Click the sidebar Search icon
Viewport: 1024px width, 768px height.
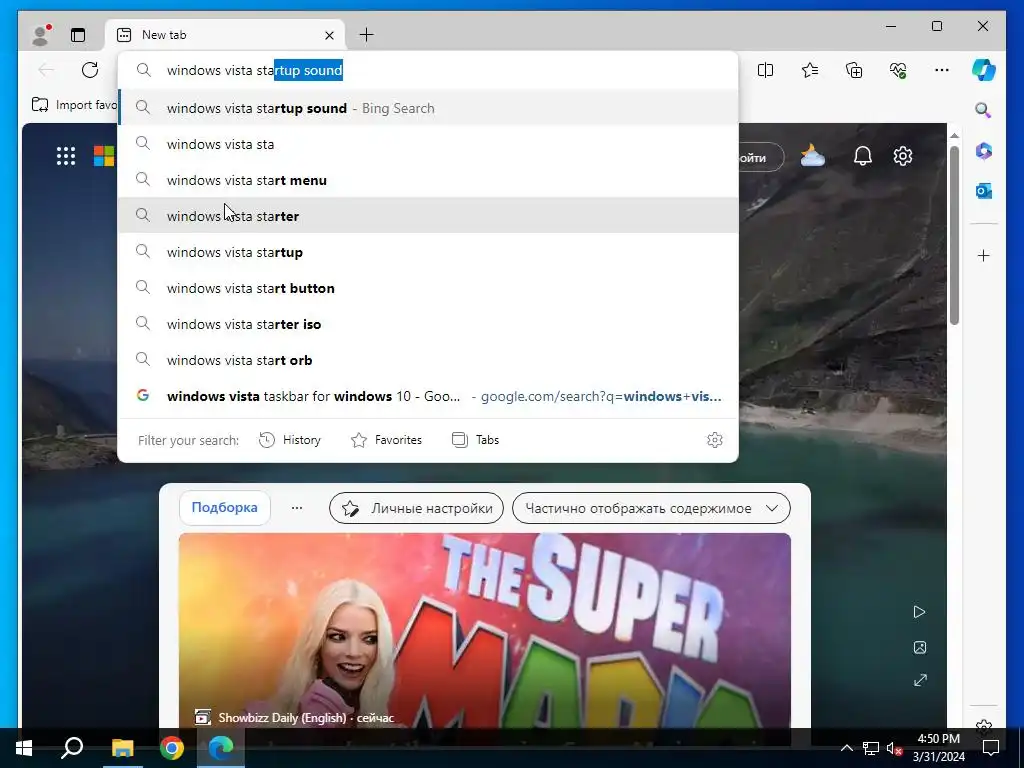tap(983, 110)
